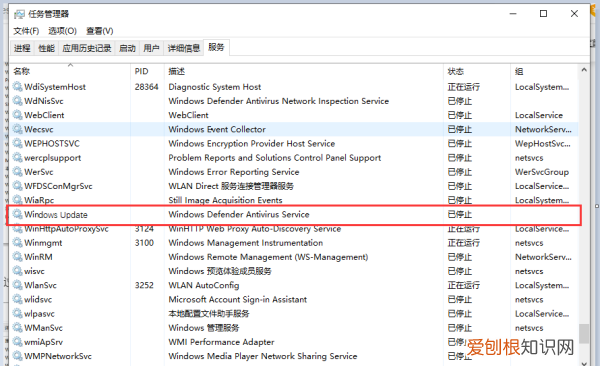Click the WLAN Direct 服务连接管理器服务 description
Screen dimensions: 600x366
(x=231, y=186)
